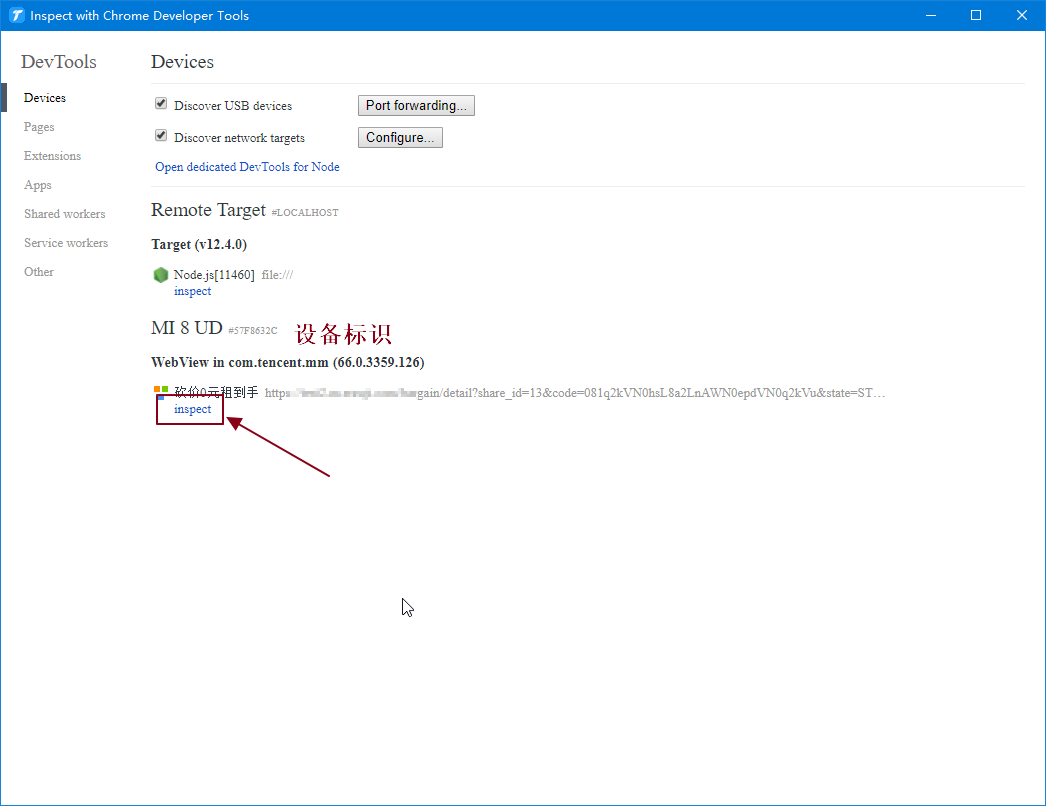Click the WebView page favicon icon
This screenshot has height=806, width=1046.
[161, 392]
